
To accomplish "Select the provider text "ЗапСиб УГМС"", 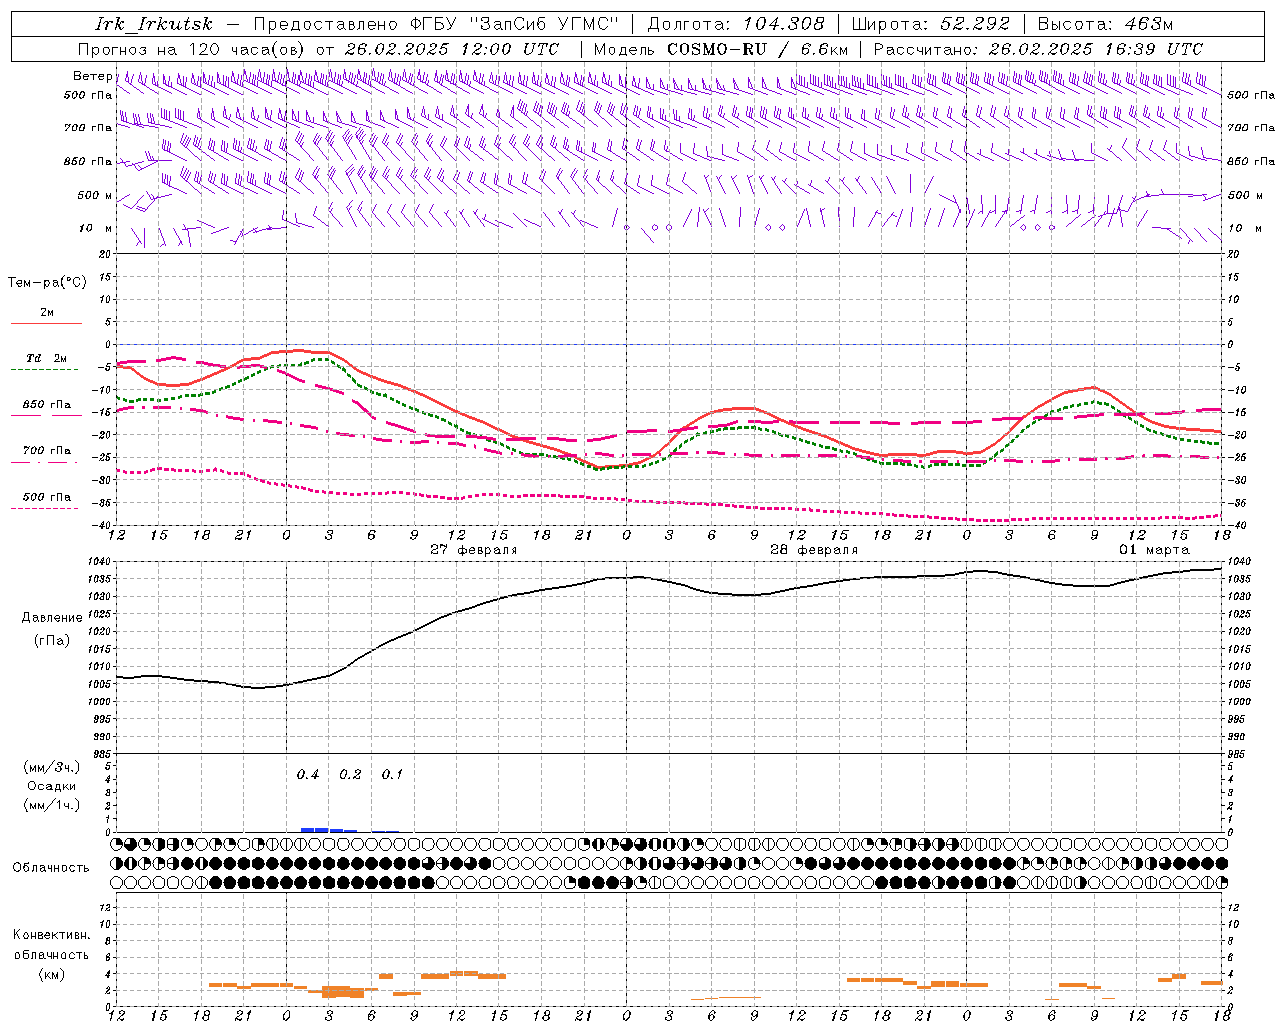I will coord(543,24).
